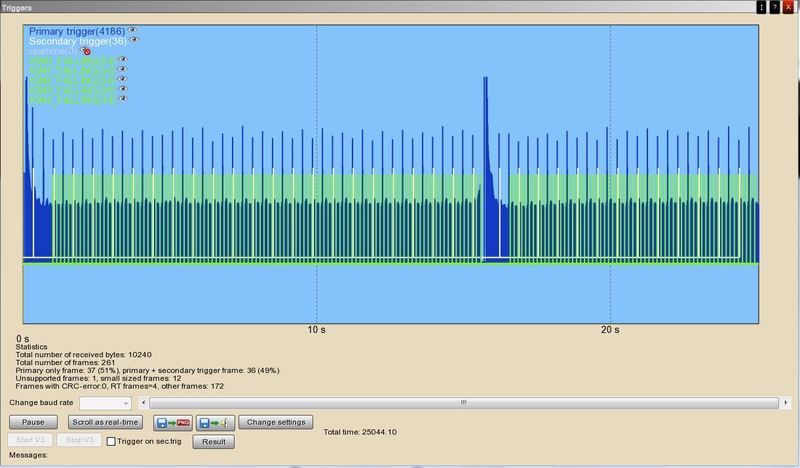800x468 pixels.
Task: Toggle Primary trigger trace visibility eye
Action: pos(132,30)
